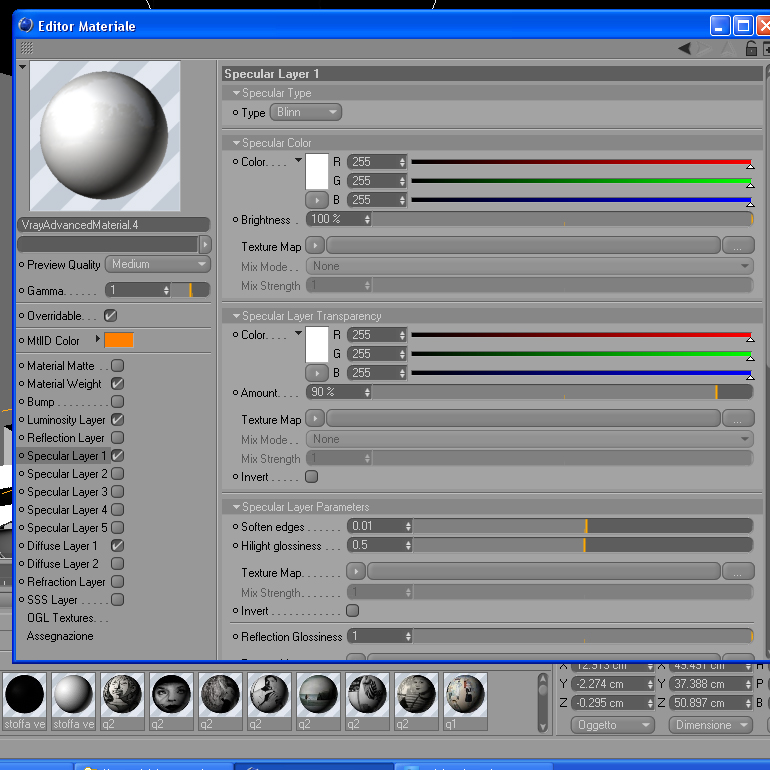This screenshot has width=770, height=770.
Task: Open the Oggetto dropdown button
Action: [x=612, y=725]
